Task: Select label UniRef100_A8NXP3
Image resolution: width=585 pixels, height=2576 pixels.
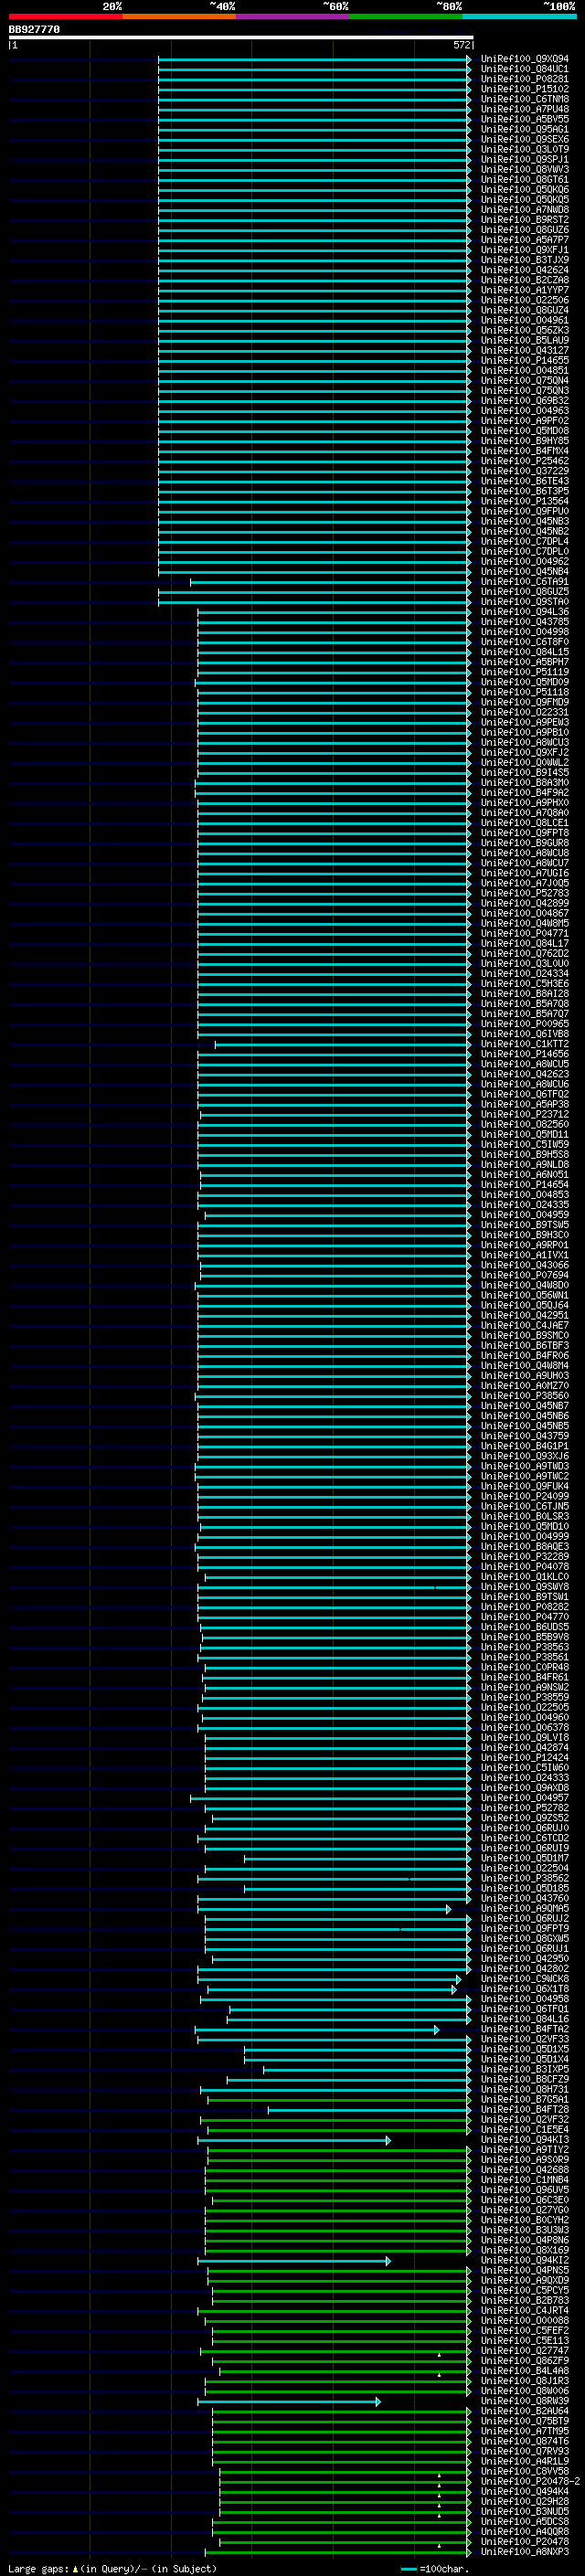Action: [x=525, y=2552]
